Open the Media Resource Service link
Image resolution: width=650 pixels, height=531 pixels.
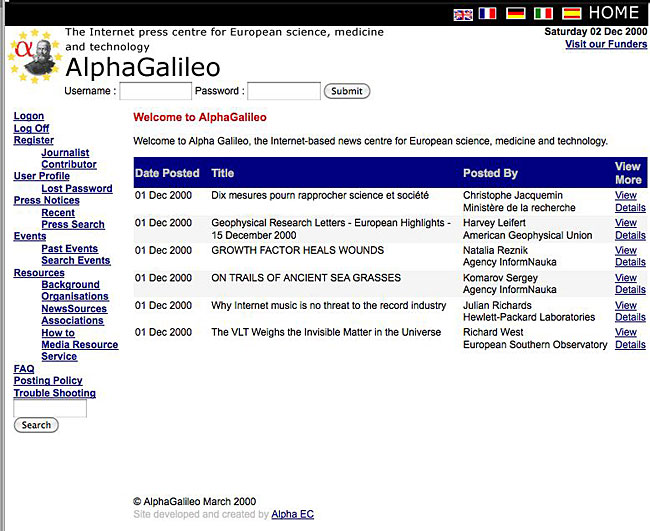coord(80,351)
